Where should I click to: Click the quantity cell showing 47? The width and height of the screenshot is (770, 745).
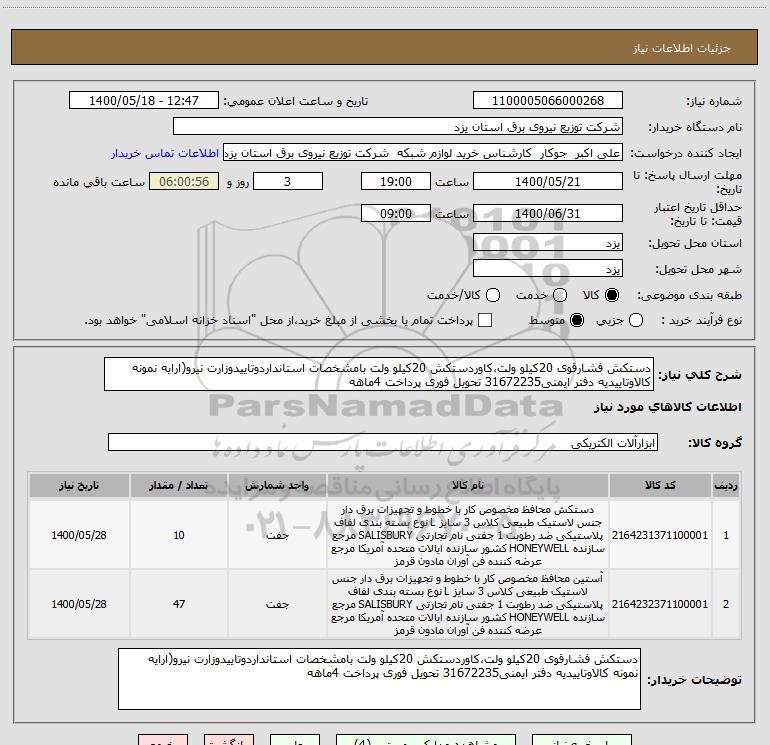click(179, 605)
